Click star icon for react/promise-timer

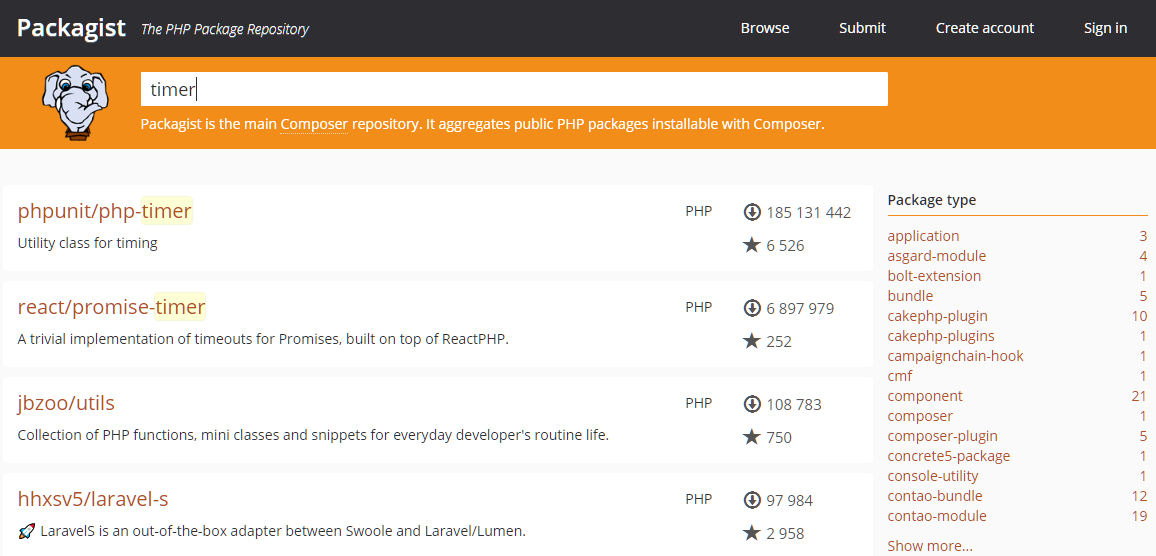pos(752,341)
